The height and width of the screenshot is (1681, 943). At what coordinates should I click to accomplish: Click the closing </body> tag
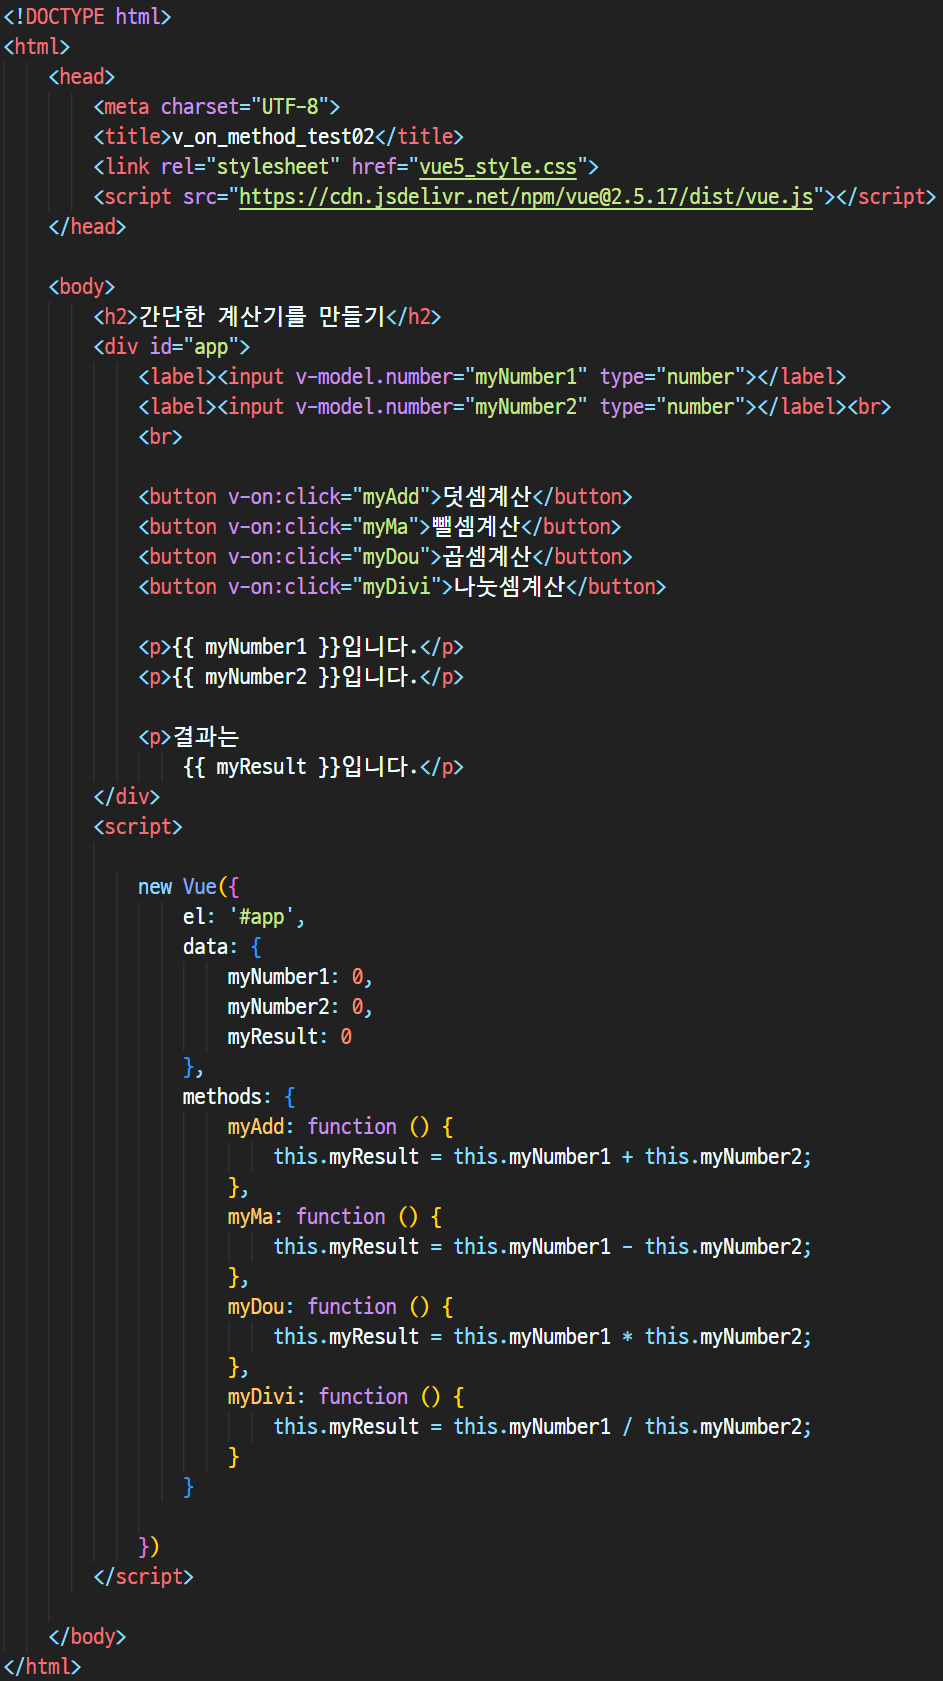click(x=87, y=1637)
